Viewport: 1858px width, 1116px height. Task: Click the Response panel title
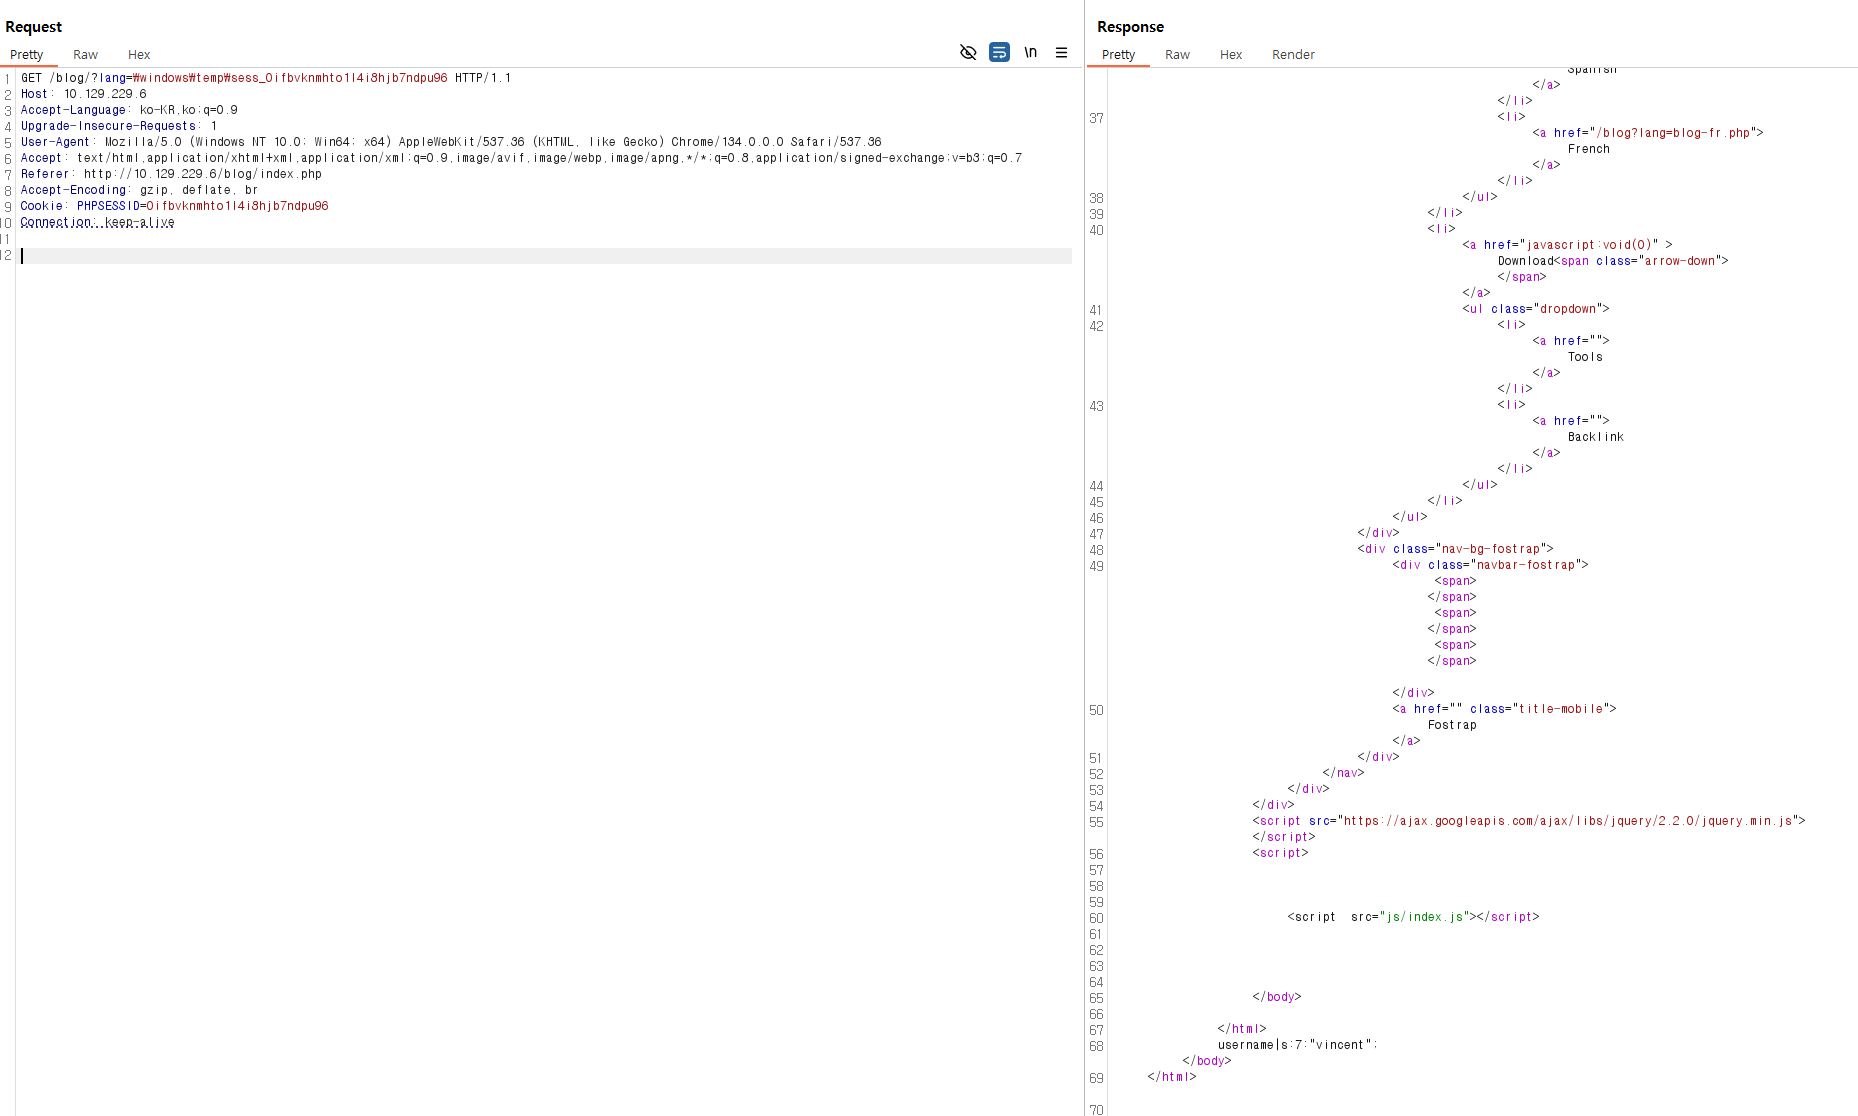pos(1130,27)
